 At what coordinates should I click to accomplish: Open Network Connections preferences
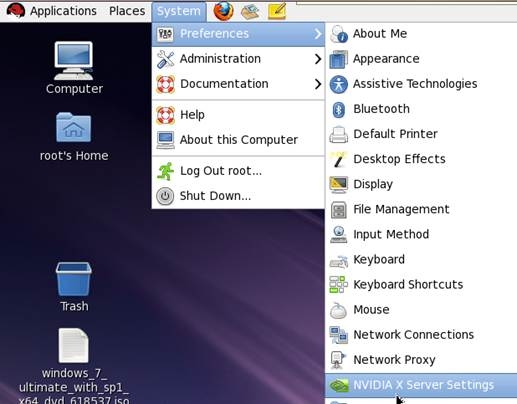click(421, 335)
